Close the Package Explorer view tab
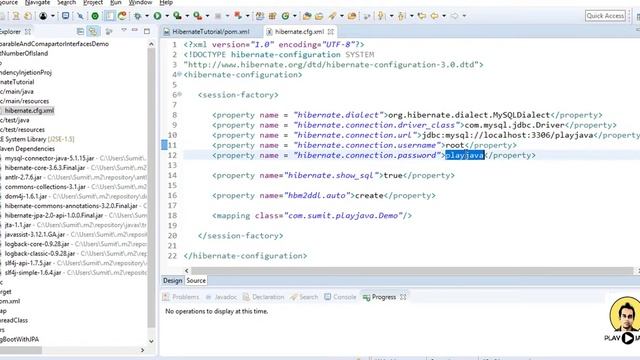The height and width of the screenshot is (360, 640). (x=28, y=31)
